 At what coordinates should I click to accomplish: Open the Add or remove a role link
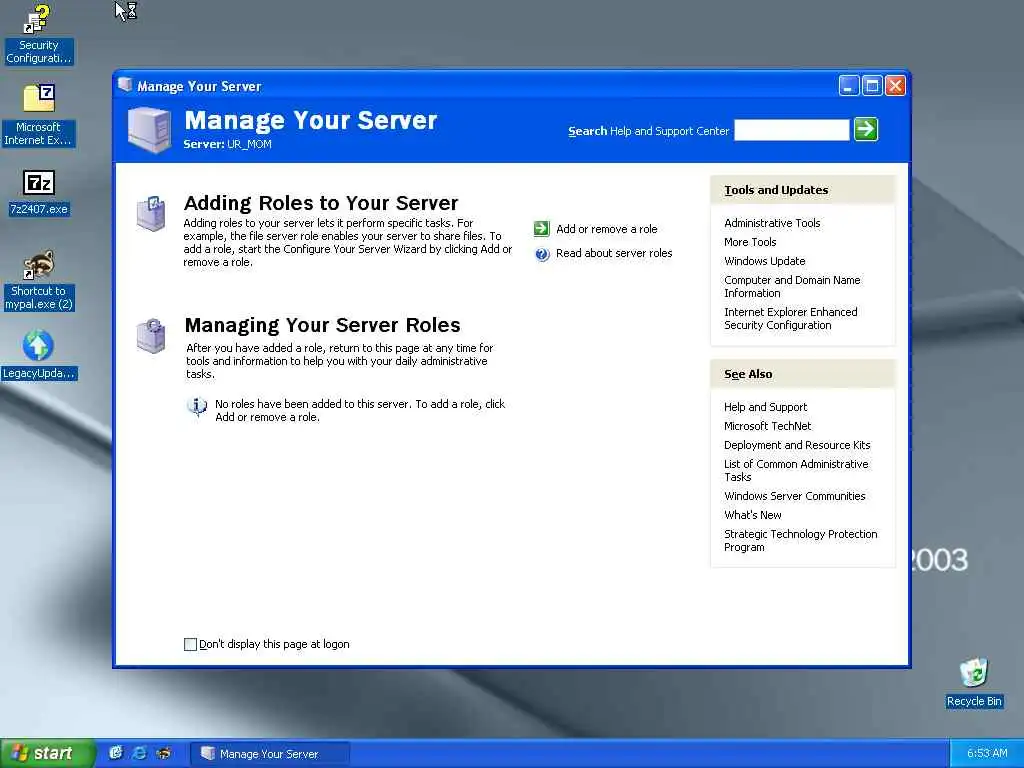tap(607, 229)
